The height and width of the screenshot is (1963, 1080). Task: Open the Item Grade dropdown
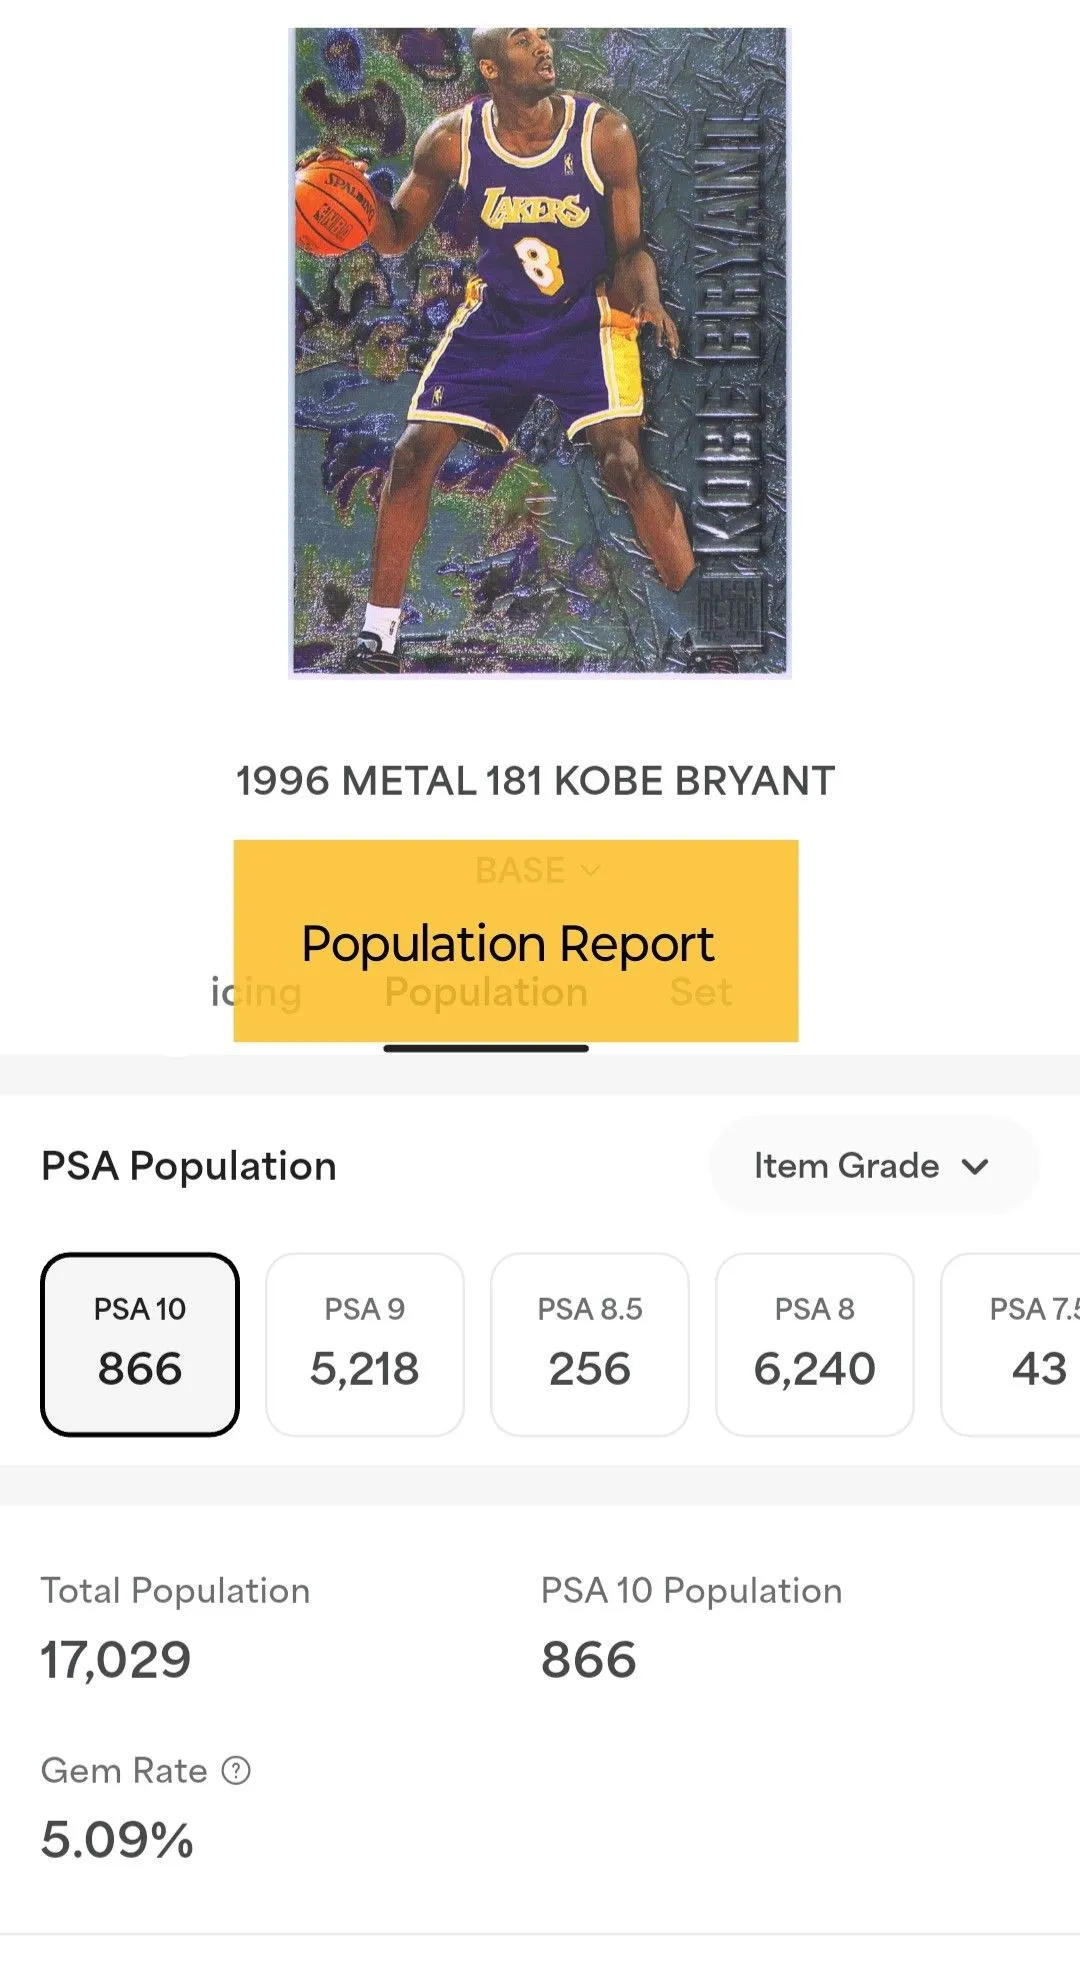[x=874, y=1166]
